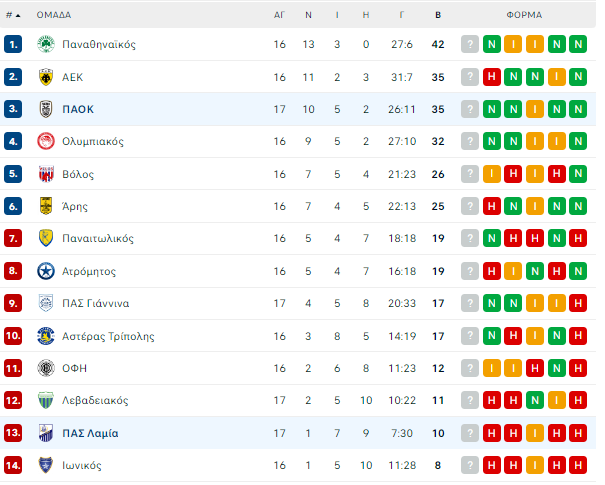Click the Λεβαδειακός green crest
605x485 pixels.
[46, 400]
